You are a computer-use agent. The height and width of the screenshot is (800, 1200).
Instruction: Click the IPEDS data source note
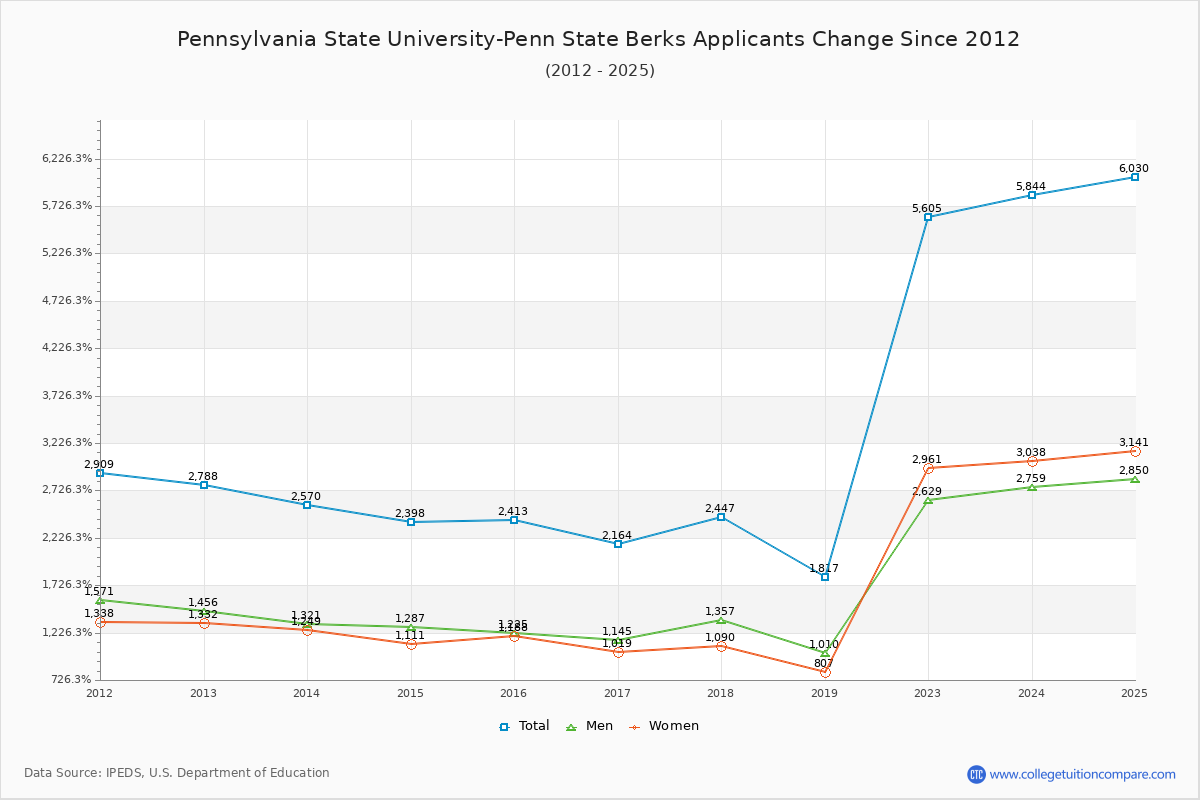coord(177,773)
